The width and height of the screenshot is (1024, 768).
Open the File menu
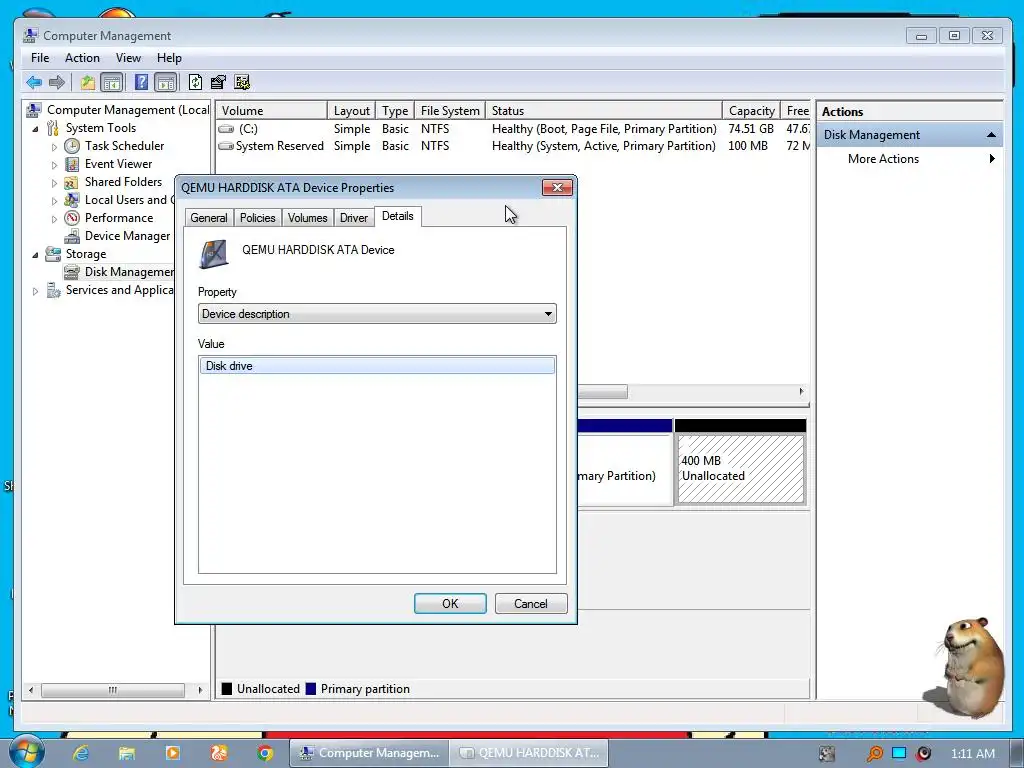[x=40, y=57]
